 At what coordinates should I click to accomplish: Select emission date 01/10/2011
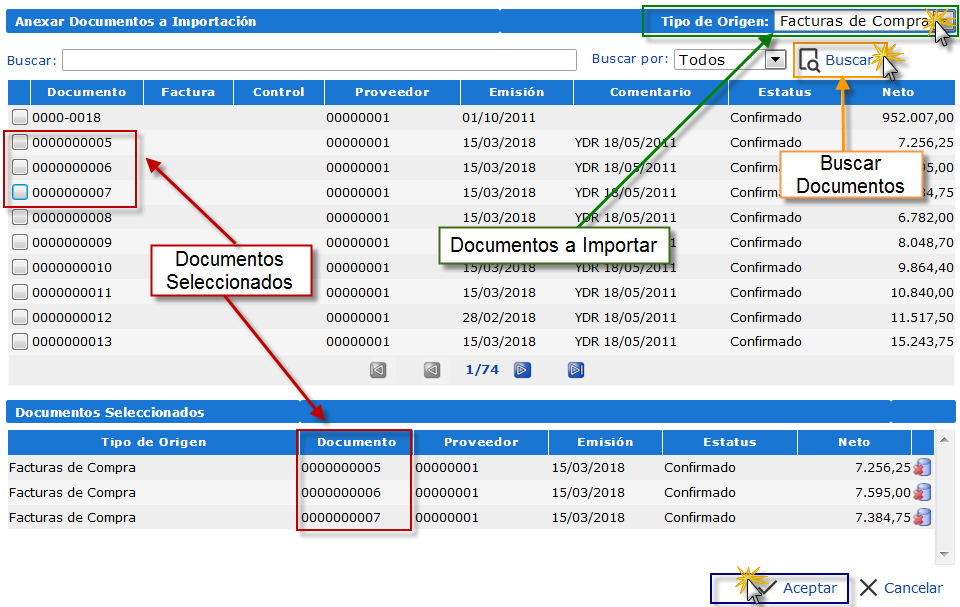coord(499,117)
